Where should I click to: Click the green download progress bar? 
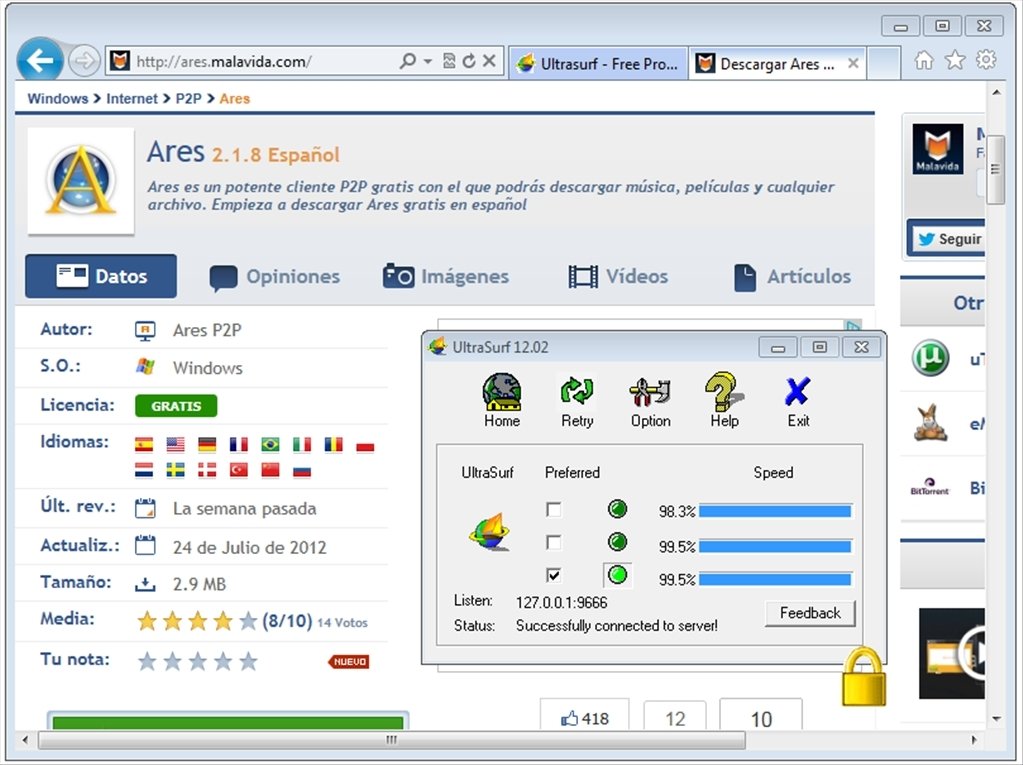(x=228, y=723)
